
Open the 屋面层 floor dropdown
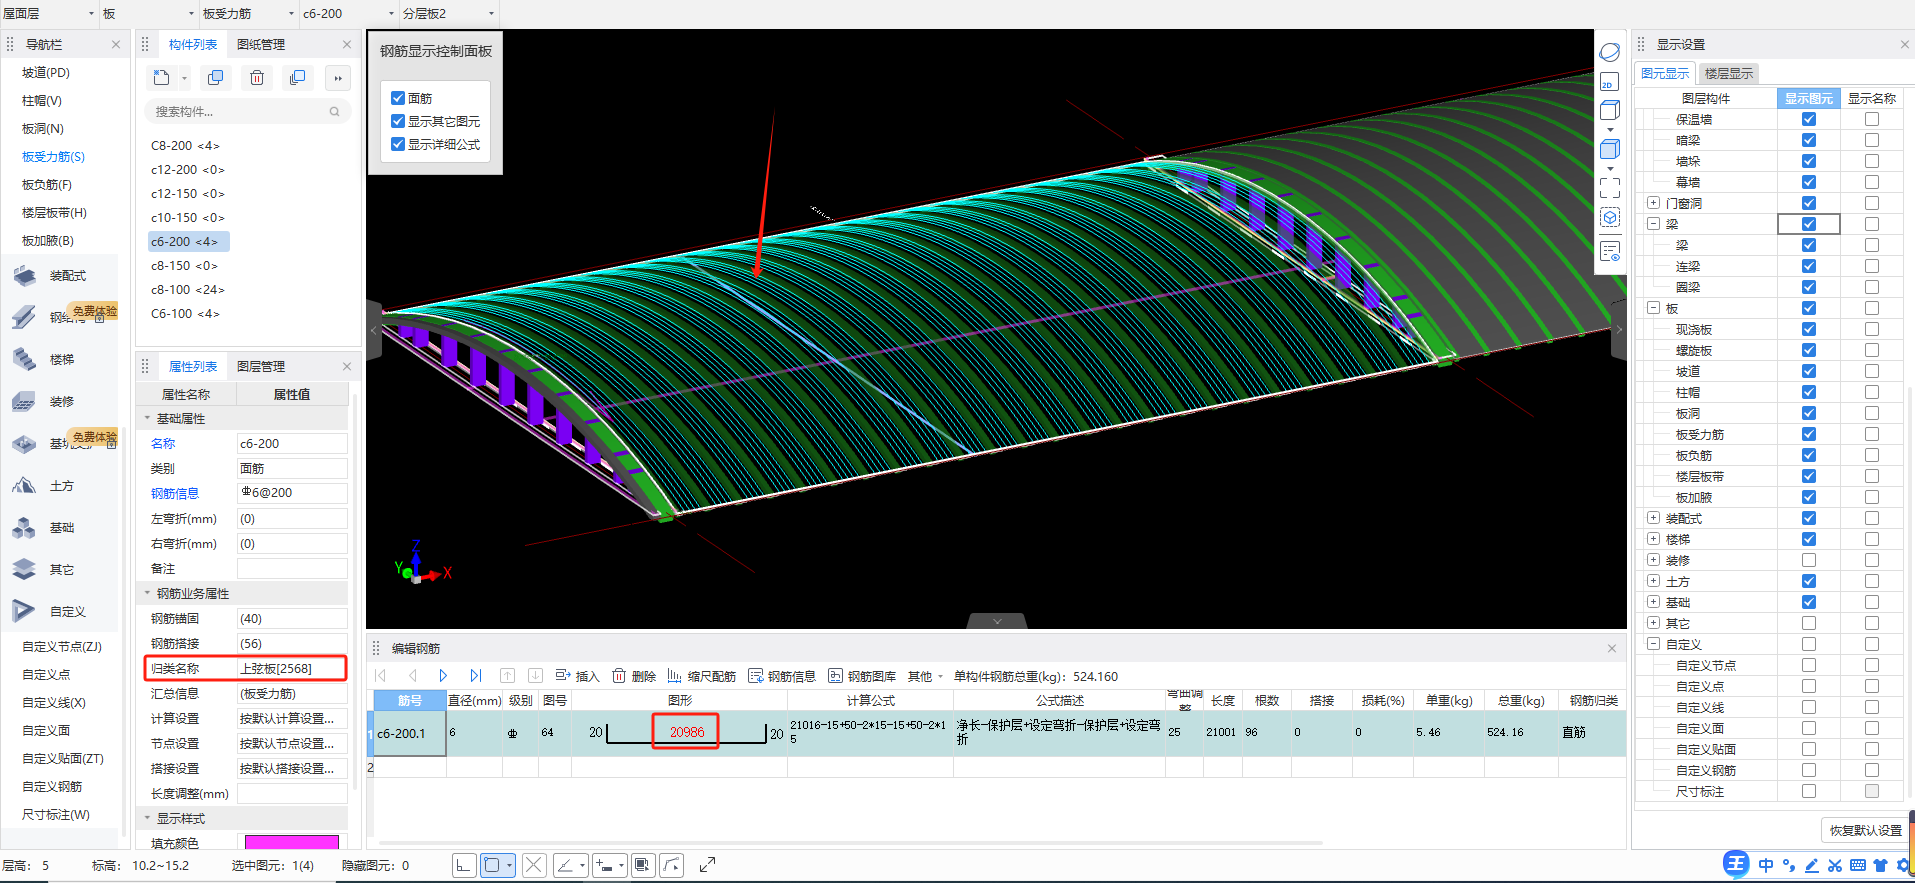pos(49,14)
